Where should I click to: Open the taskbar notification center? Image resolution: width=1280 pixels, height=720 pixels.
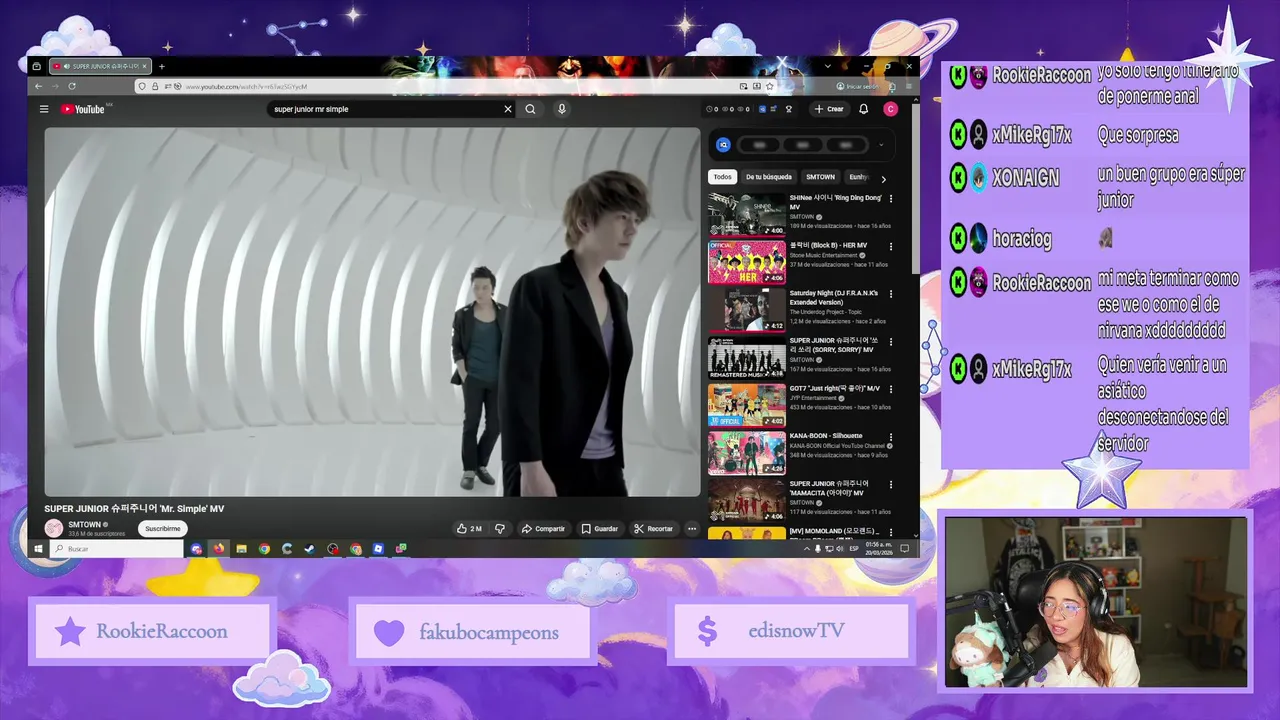click(905, 549)
